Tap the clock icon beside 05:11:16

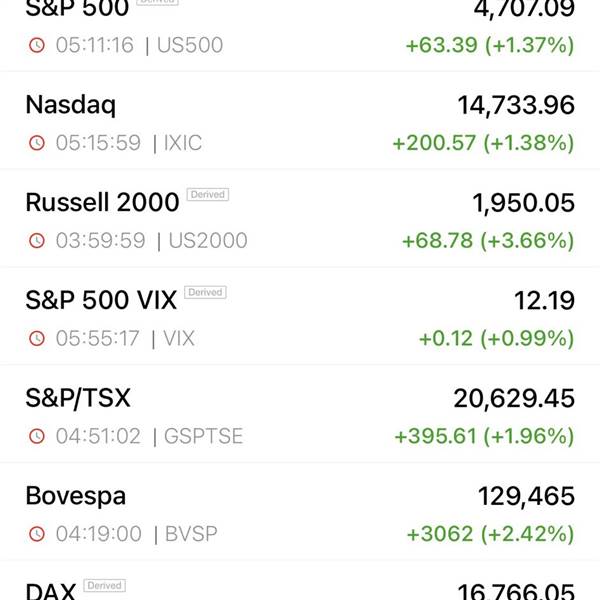point(37,45)
